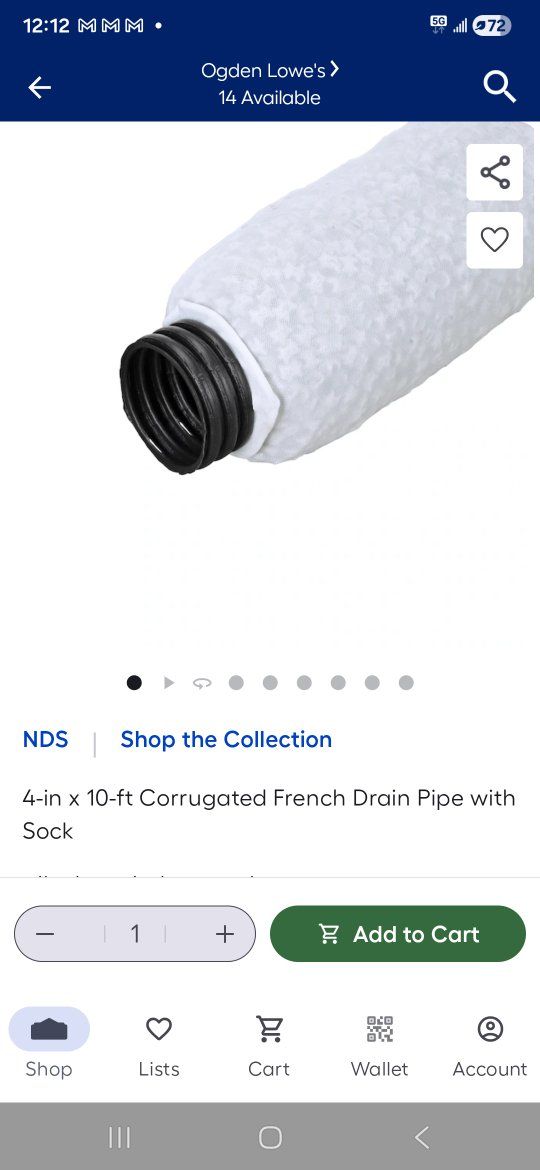The width and height of the screenshot is (540, 1170).
Task: Open the Wallet QR code tab
Action: (380, 1046)
